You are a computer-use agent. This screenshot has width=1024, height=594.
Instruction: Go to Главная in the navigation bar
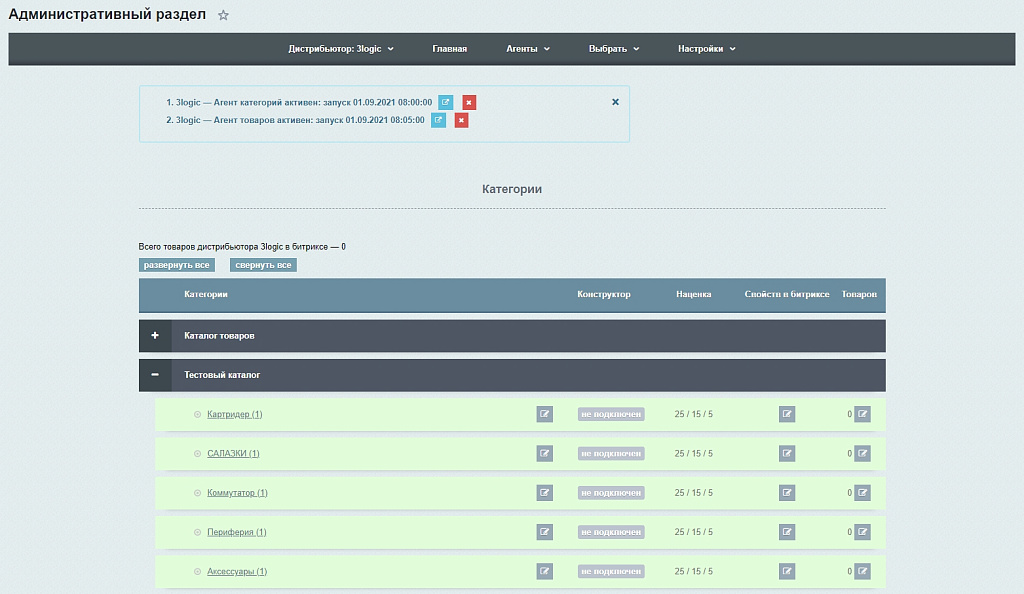[449, 49]
